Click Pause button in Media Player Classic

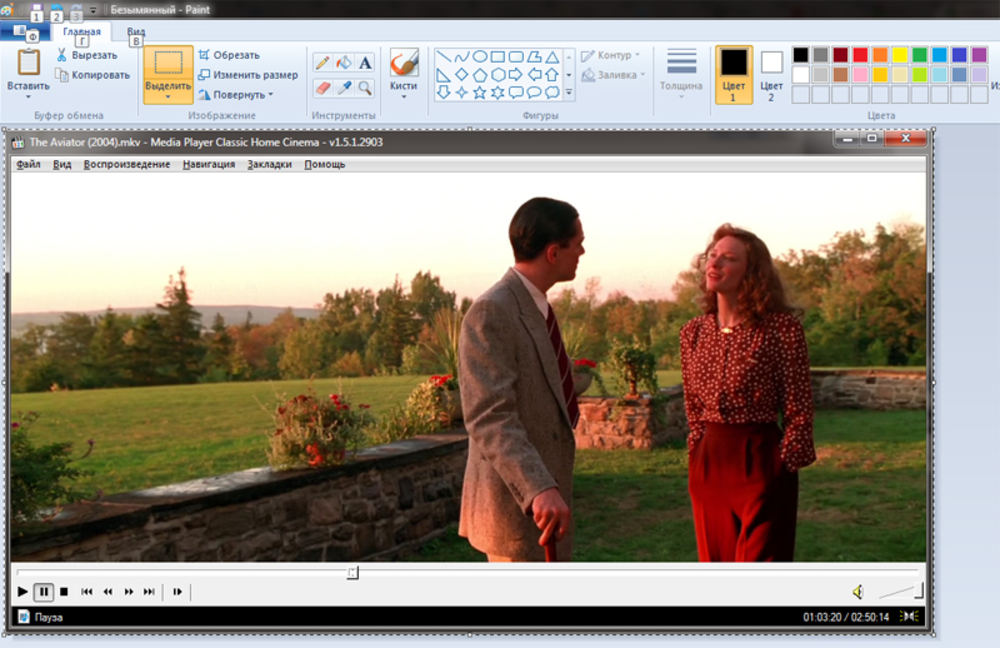pos(43,592)
